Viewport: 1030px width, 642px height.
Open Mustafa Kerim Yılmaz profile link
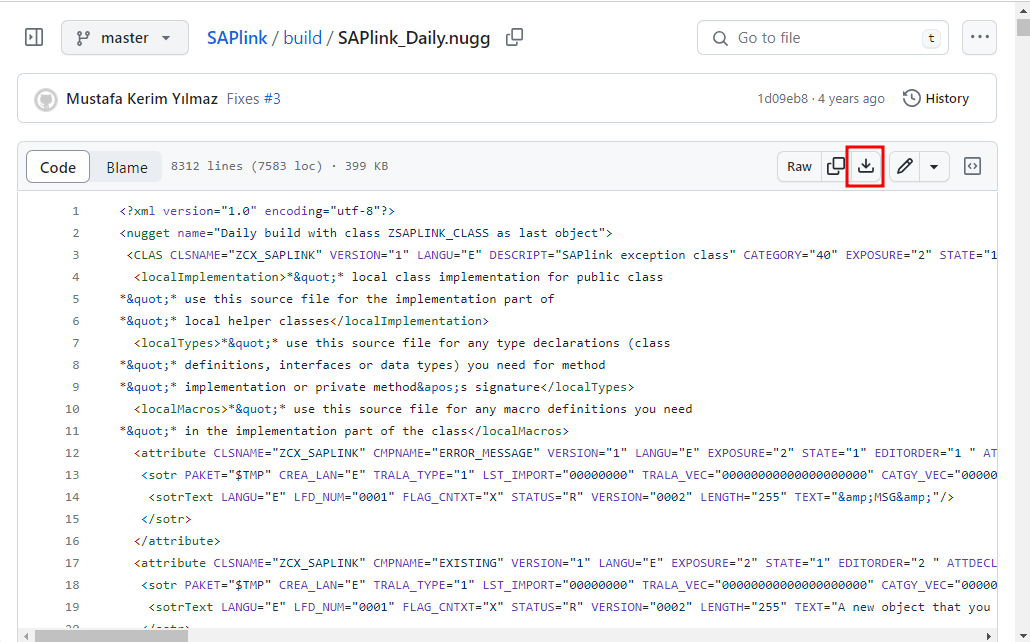(142, 99)
